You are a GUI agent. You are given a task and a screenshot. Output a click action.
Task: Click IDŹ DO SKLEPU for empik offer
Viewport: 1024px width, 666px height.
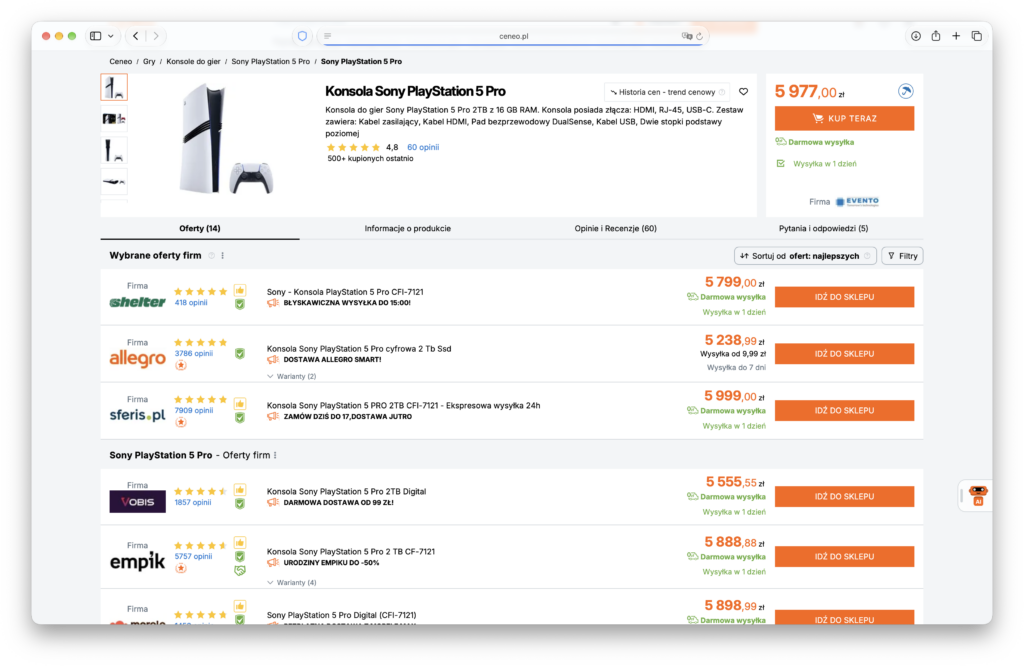[844, 557]
